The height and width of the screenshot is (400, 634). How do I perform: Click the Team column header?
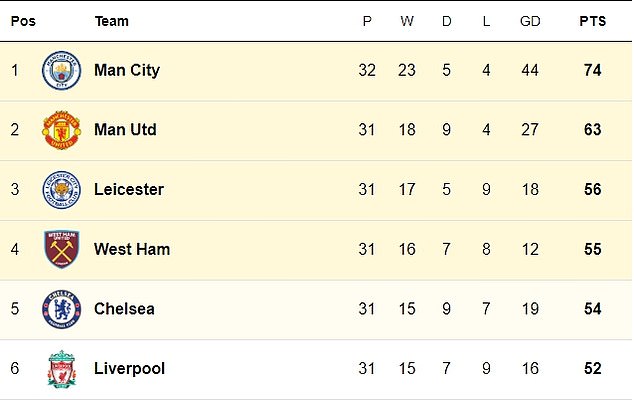coord(112,21)
